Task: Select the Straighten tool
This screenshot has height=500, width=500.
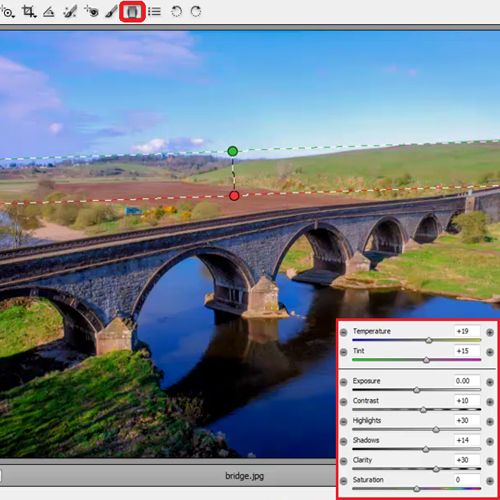Action: pyautogui.click(x=49, y=12)
